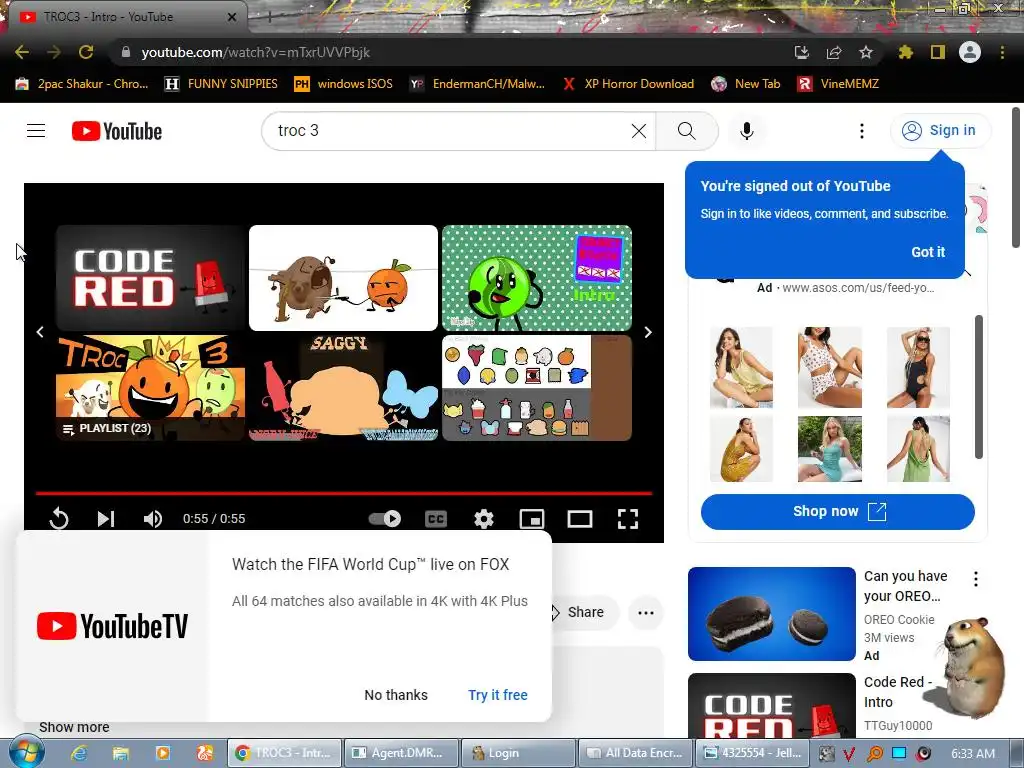Enable the miniplayer
This screenshot has height=768, width=1024.
[x=532, y=519]
